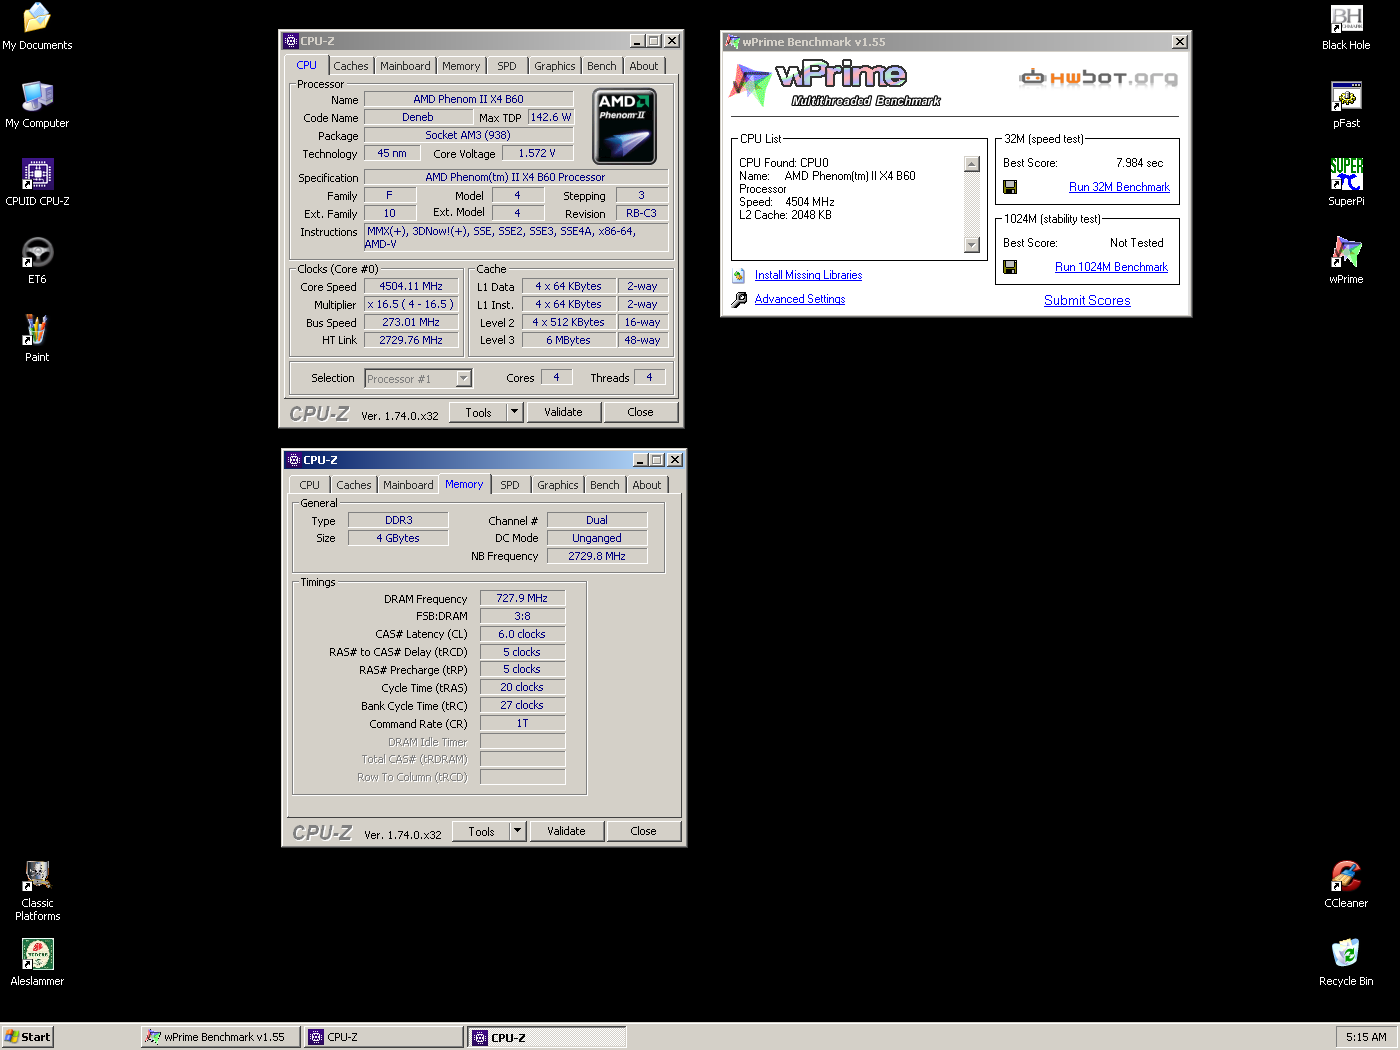Click Close button in upper CPU-Z
This screenshot has height=1050, width=1400.
pos(640,412)
